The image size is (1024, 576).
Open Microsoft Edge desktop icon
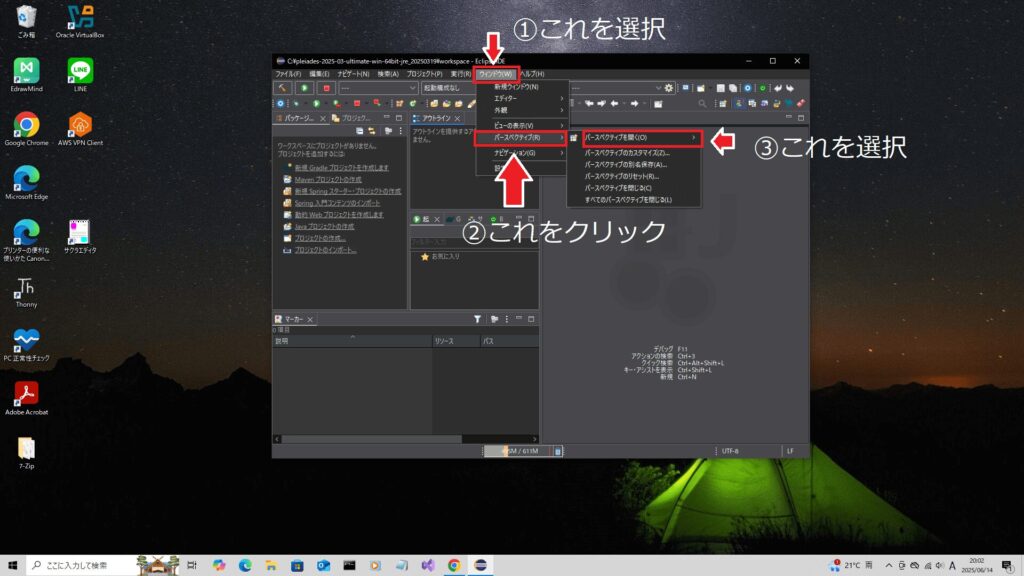point(26,183)
